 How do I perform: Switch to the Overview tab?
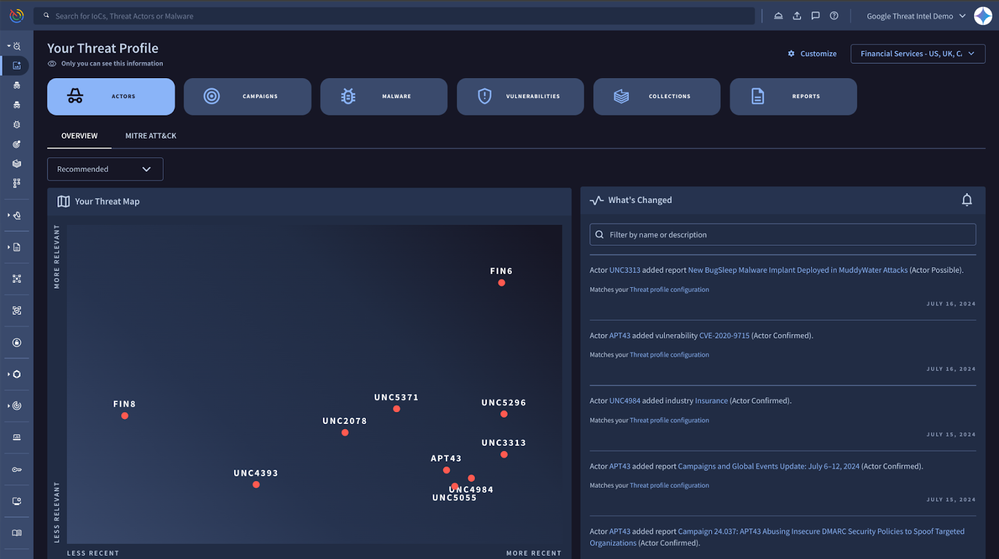[x=80, y=136]
